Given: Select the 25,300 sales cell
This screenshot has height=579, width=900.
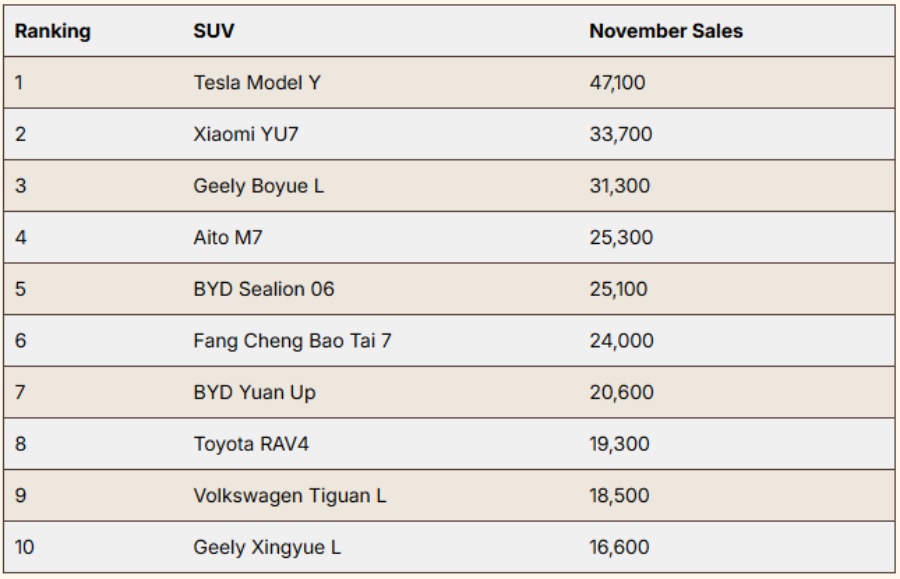Looking at the screenshot, I should coord(620,238).
